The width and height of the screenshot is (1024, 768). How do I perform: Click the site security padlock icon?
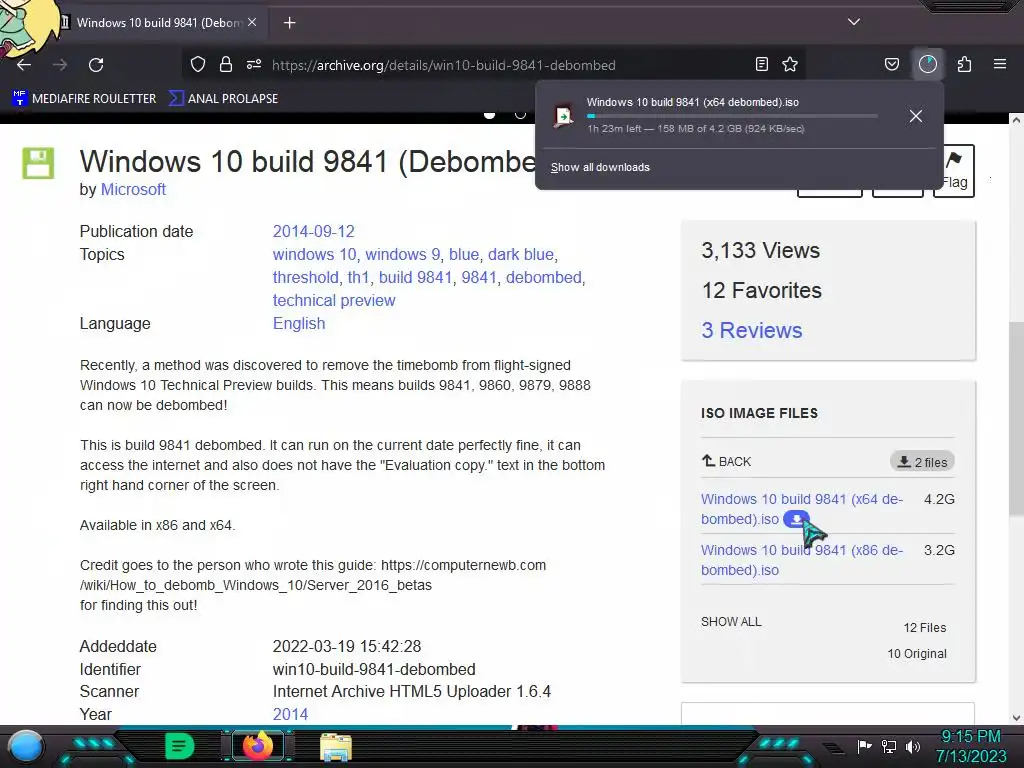click(226, 65)
